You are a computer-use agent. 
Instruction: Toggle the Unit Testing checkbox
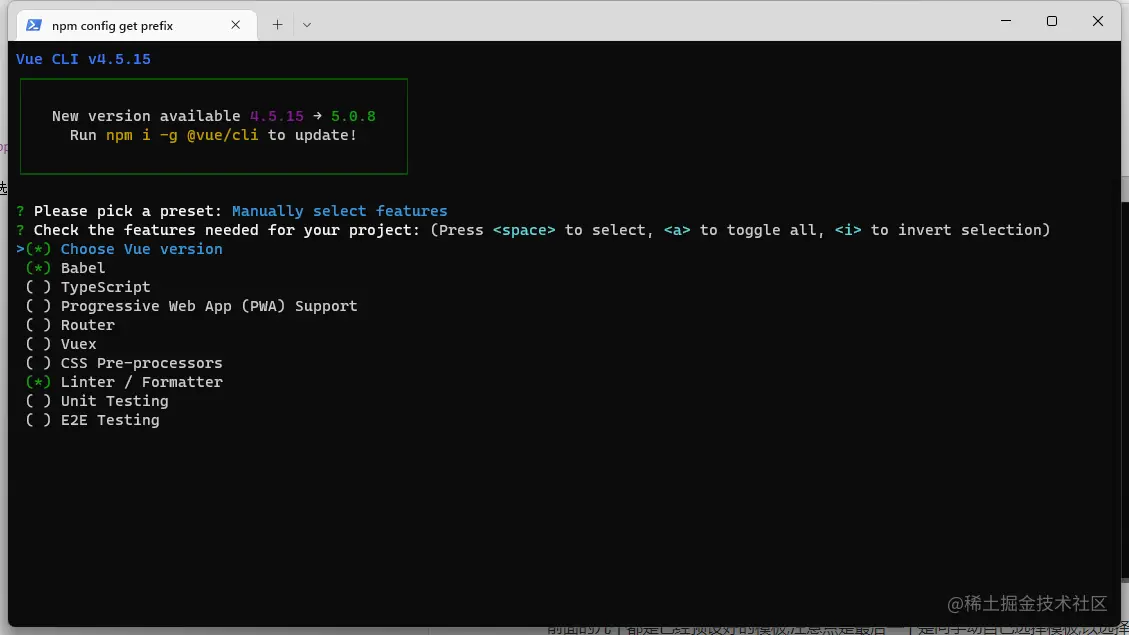pyautogui.click(x=38, y=401)
